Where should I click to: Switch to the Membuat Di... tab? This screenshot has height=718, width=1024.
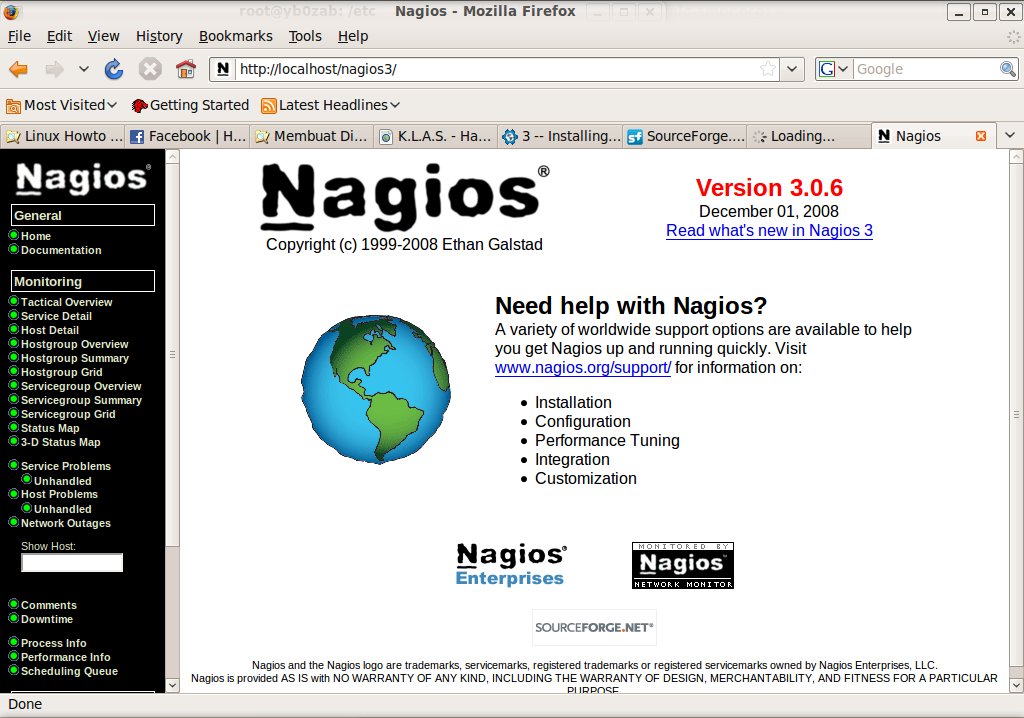(312, 136)
